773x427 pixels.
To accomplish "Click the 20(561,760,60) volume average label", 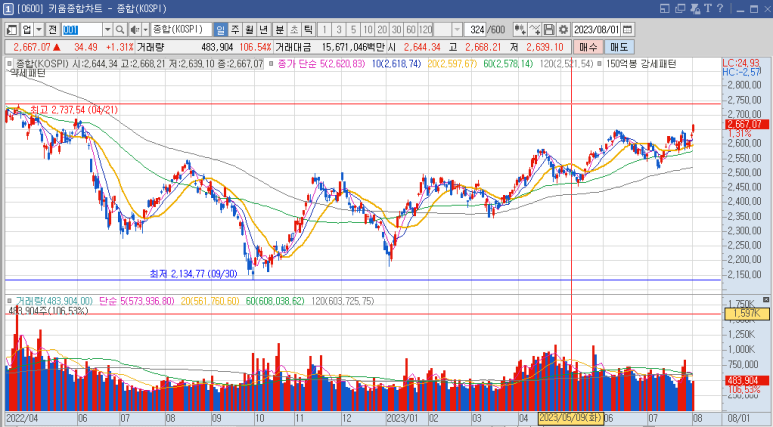I will tap(210, 301).
